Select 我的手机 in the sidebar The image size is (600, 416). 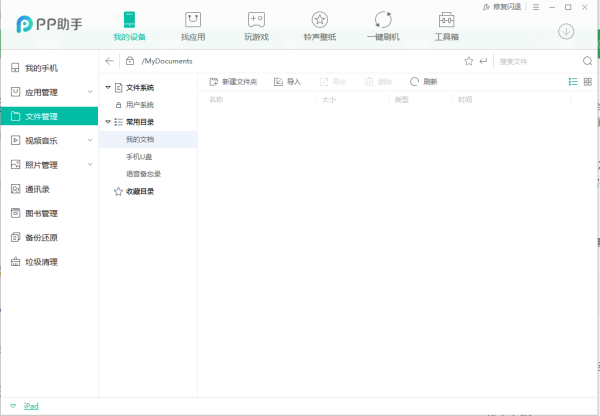[49, 68]
